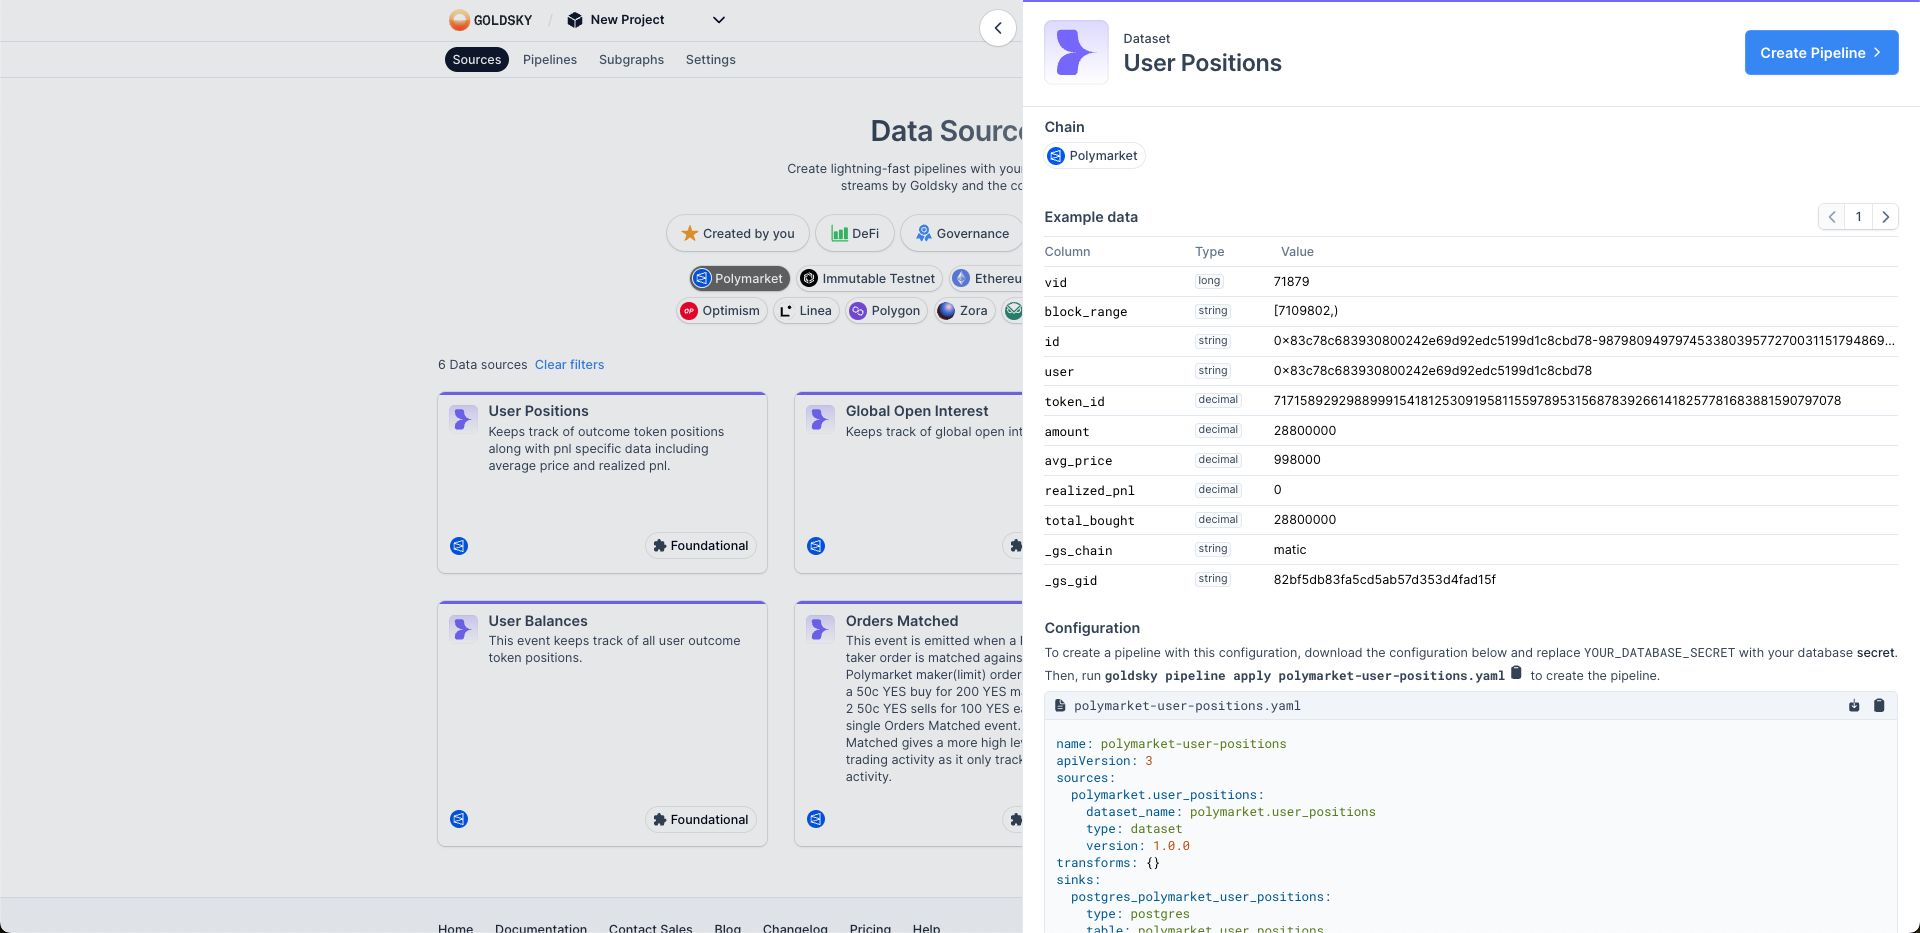Click the User Positions card icon

pos(463,419)
